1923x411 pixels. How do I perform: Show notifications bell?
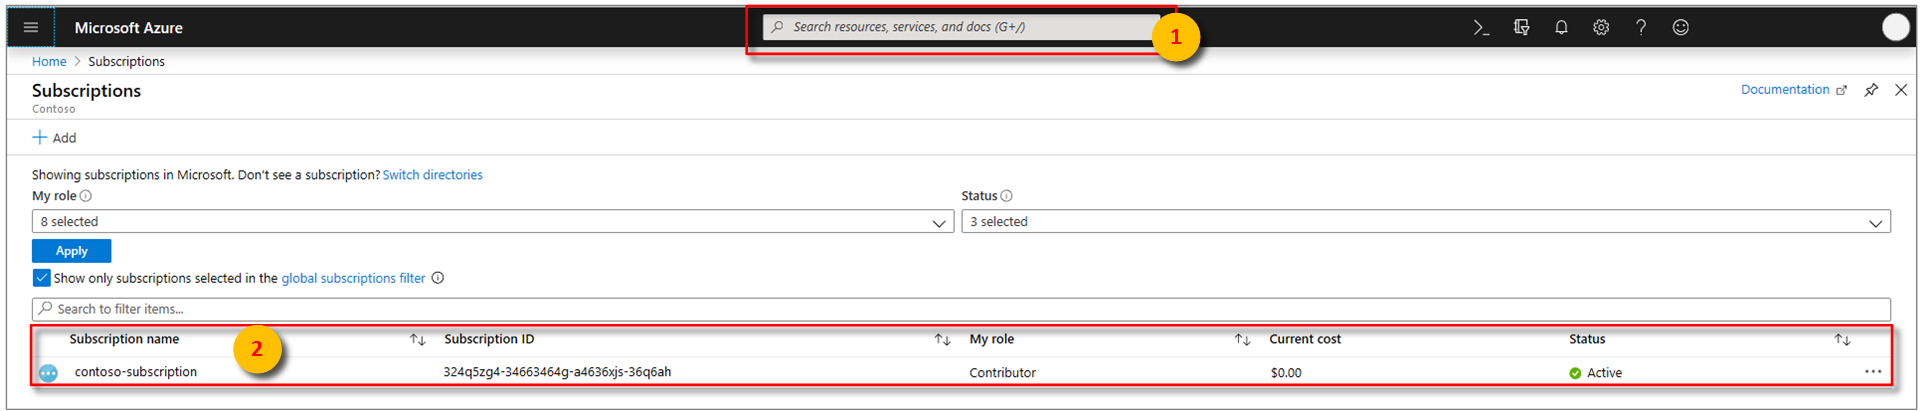pos(1561,28)
